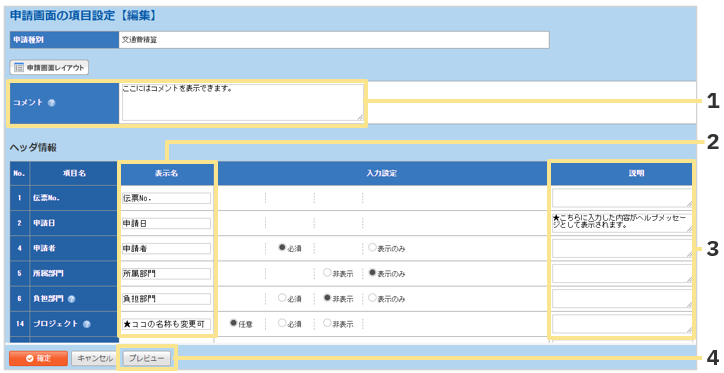Select 必須 radio for 負担部門 row
The width and height of the screenshot is (724, 373).
pos(282,298)
